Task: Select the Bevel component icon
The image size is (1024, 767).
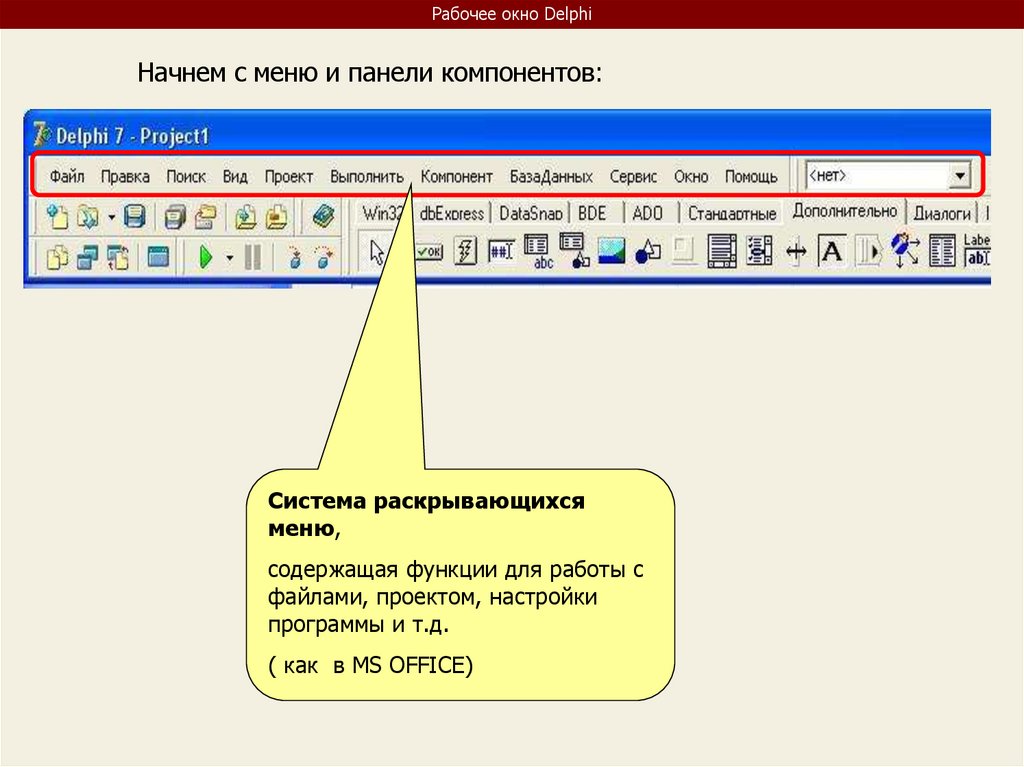Action: pos(684,252)
